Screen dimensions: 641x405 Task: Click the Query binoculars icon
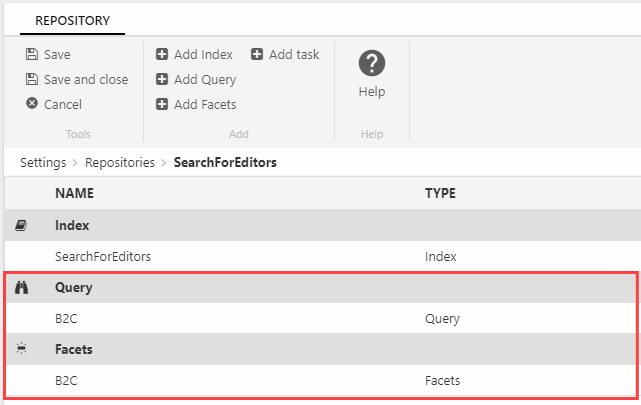tap(22, 288)
